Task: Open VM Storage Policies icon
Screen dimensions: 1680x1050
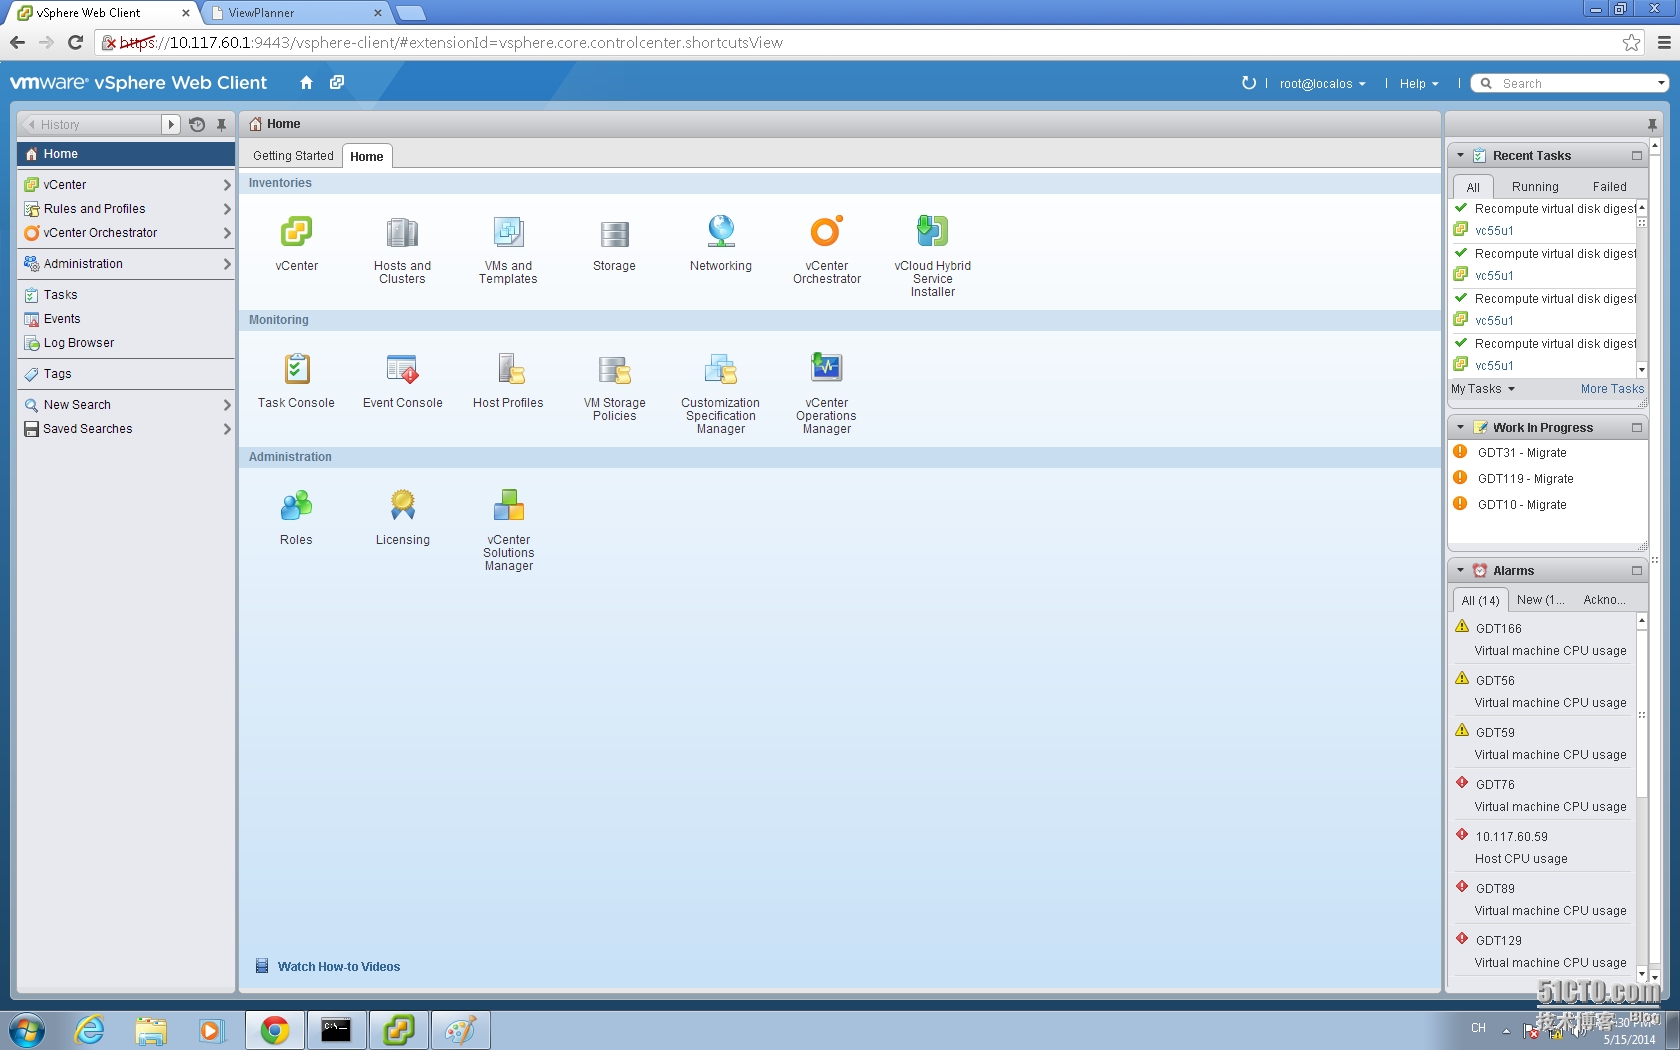Action: (x=614, y=369)
